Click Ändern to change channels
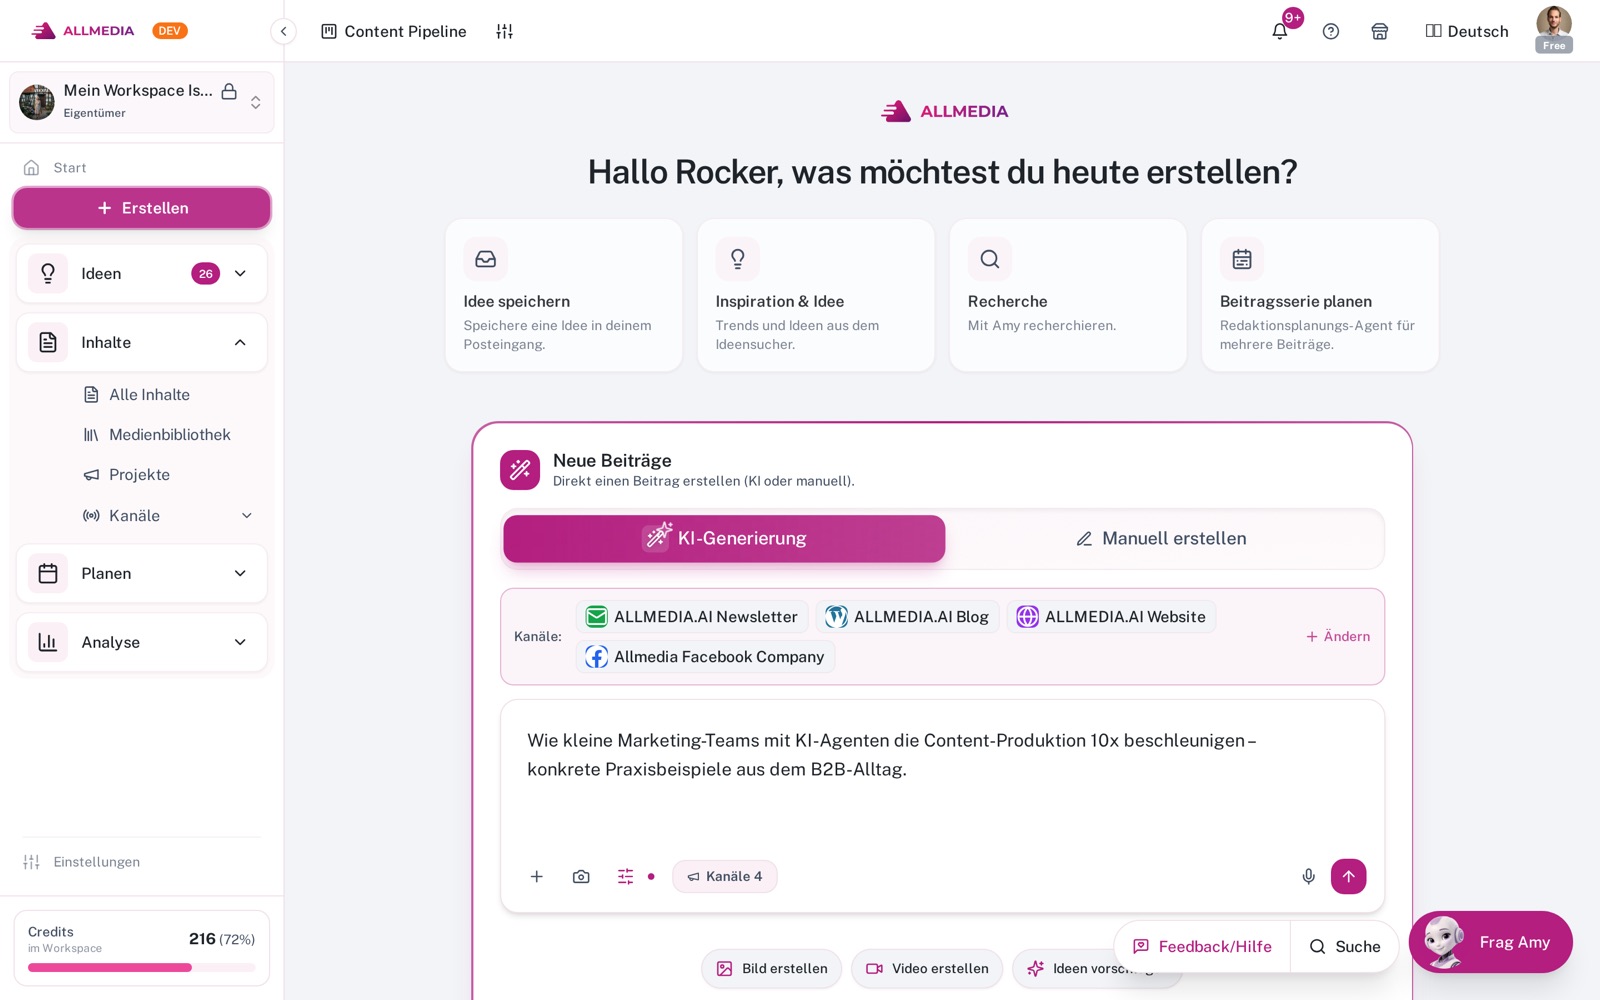1600x1000 pixels. click(x=1338, y=636)
